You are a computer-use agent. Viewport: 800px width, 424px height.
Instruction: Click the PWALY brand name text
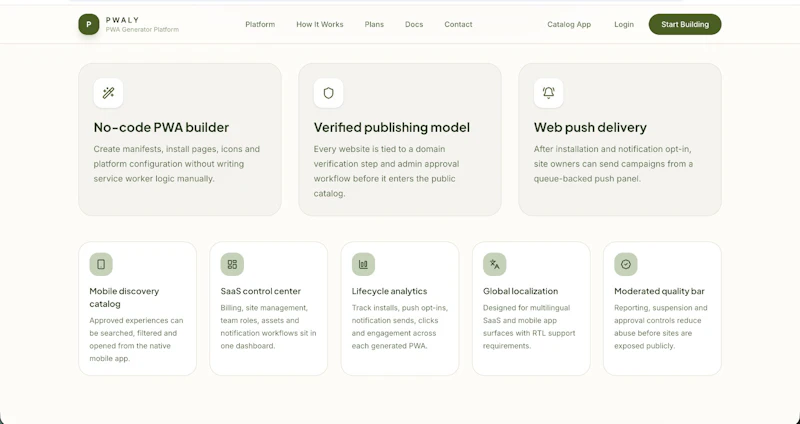coord(122,20)
